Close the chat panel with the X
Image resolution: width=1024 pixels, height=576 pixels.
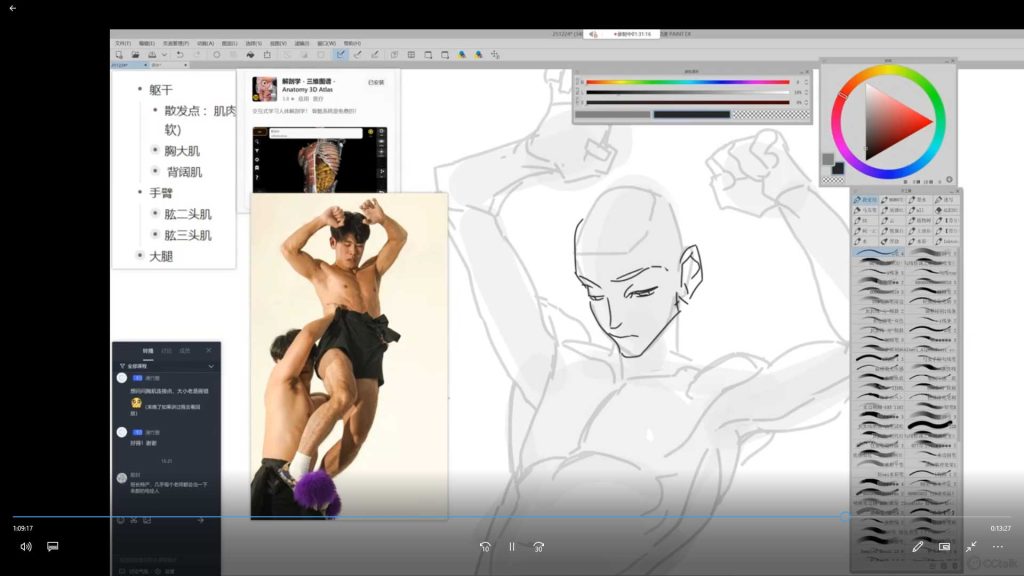[x=208, y=351]
